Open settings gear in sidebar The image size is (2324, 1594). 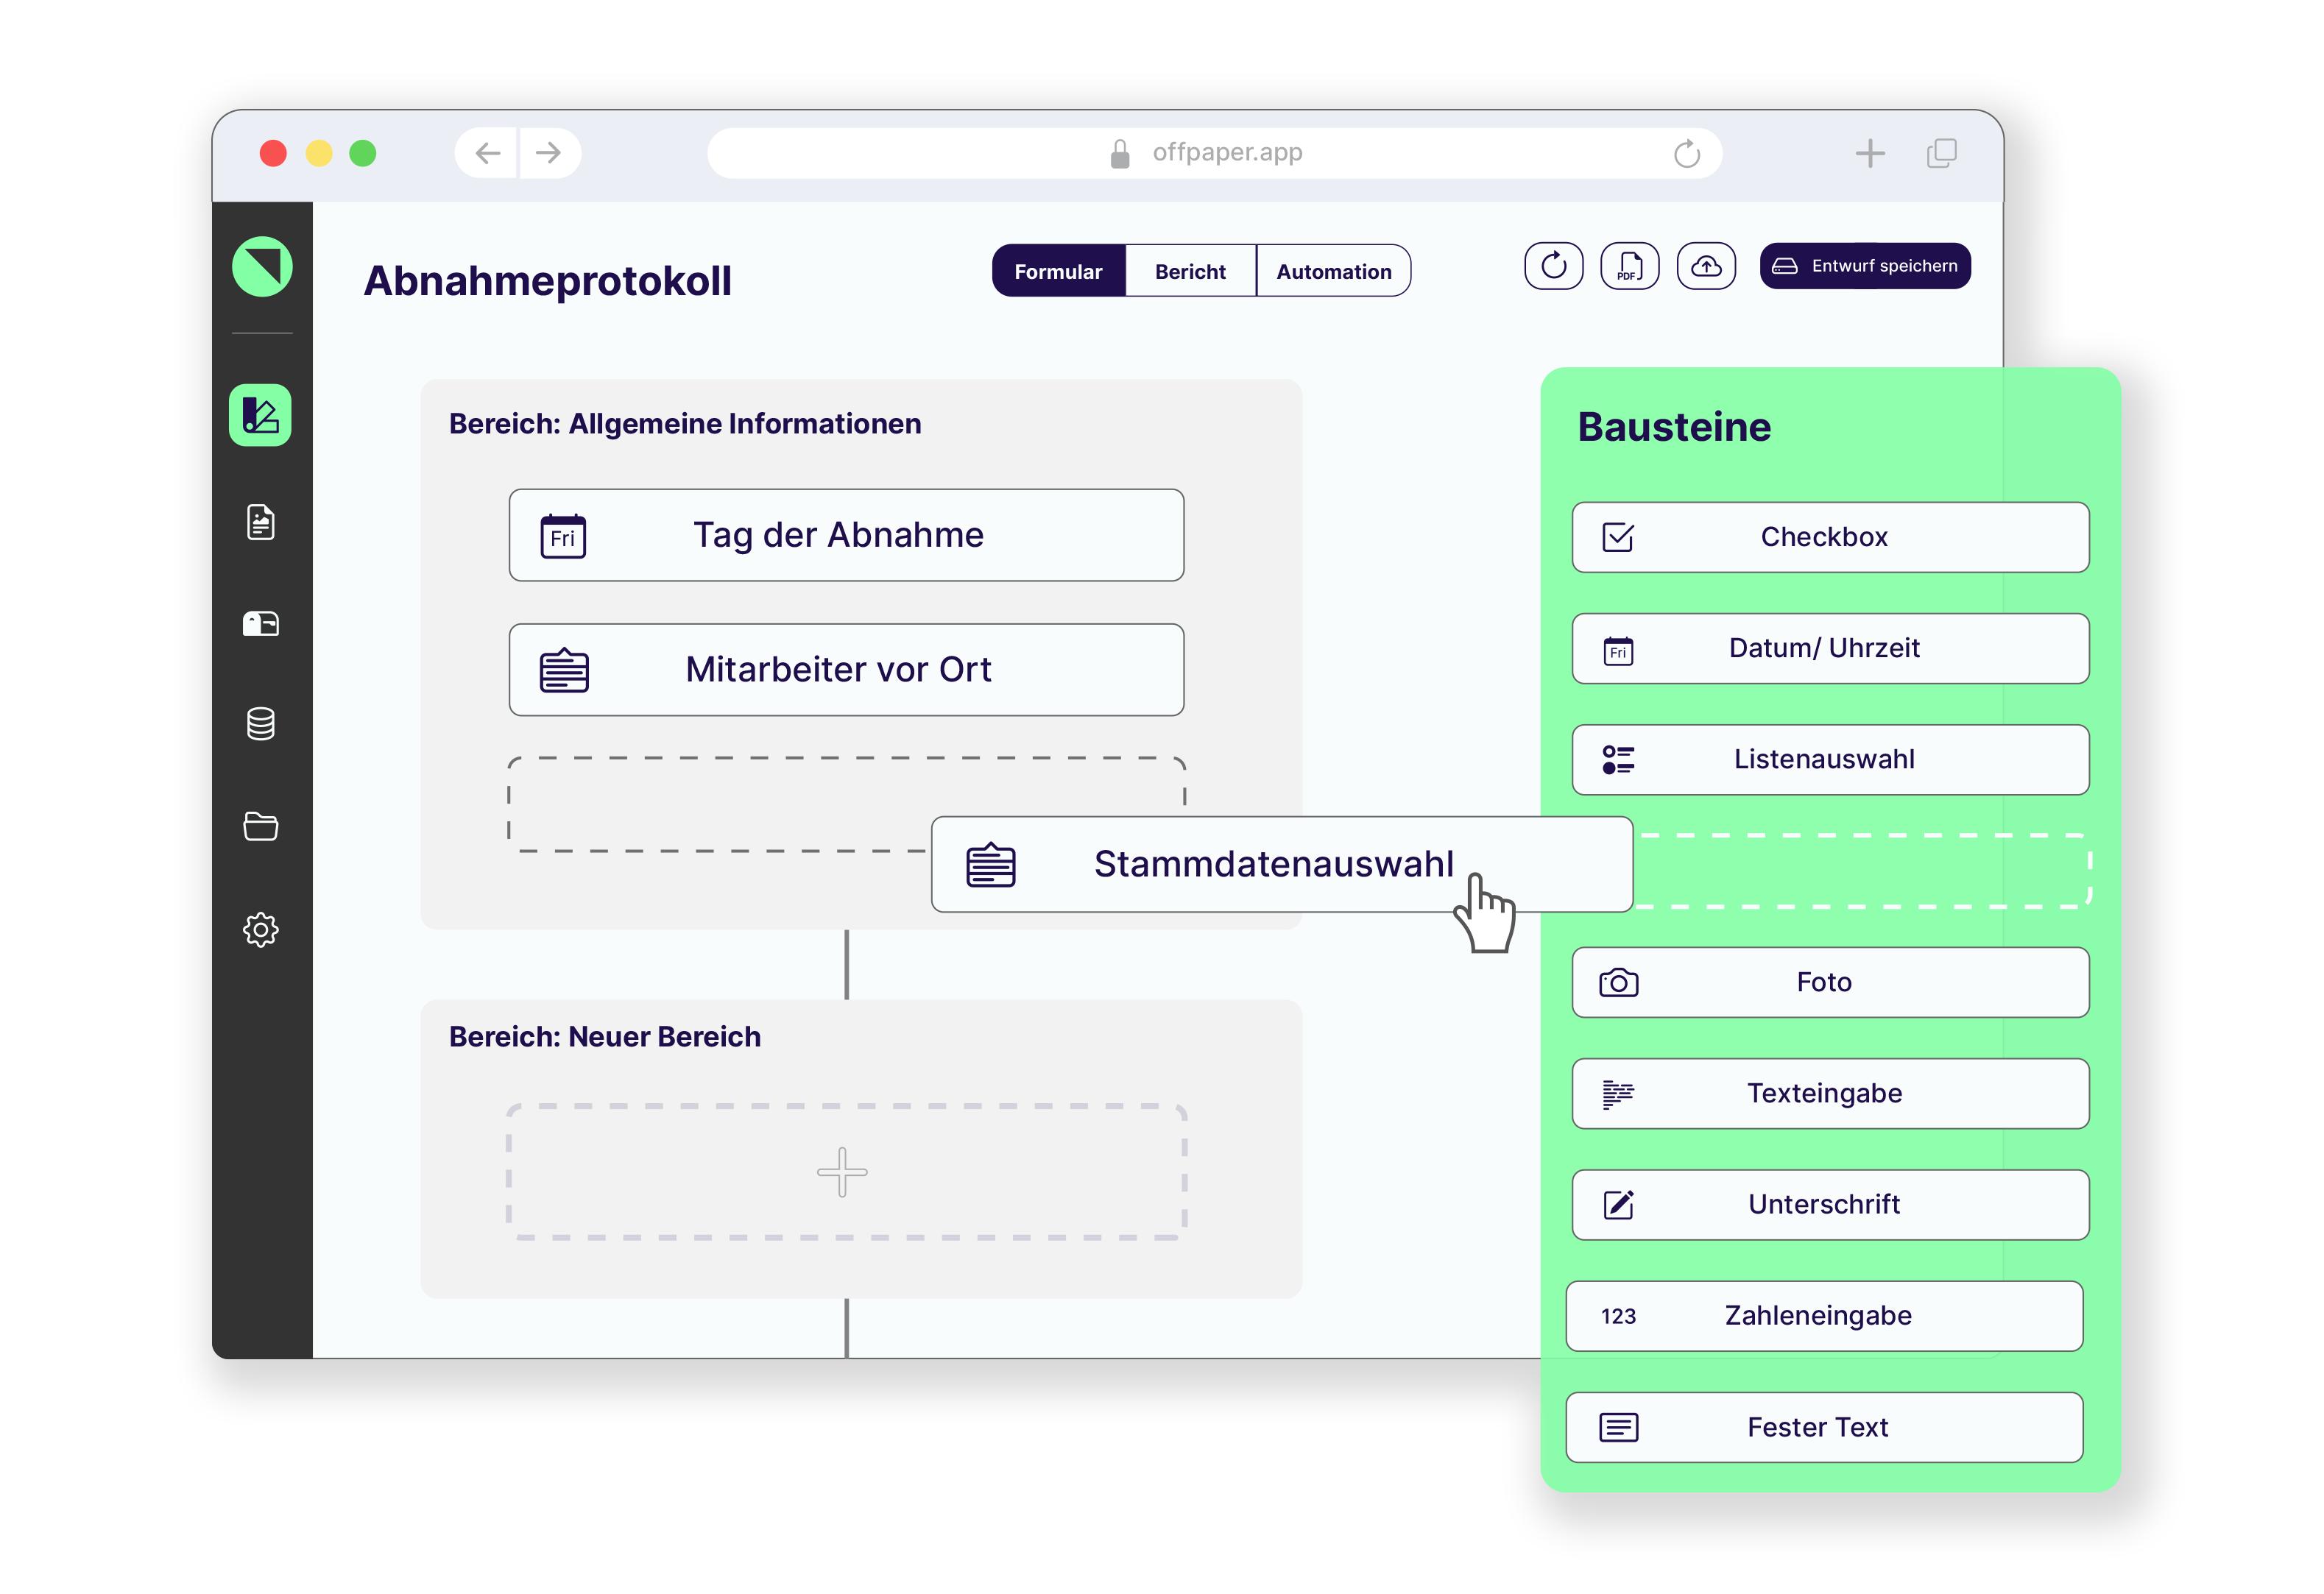[260, 930]
